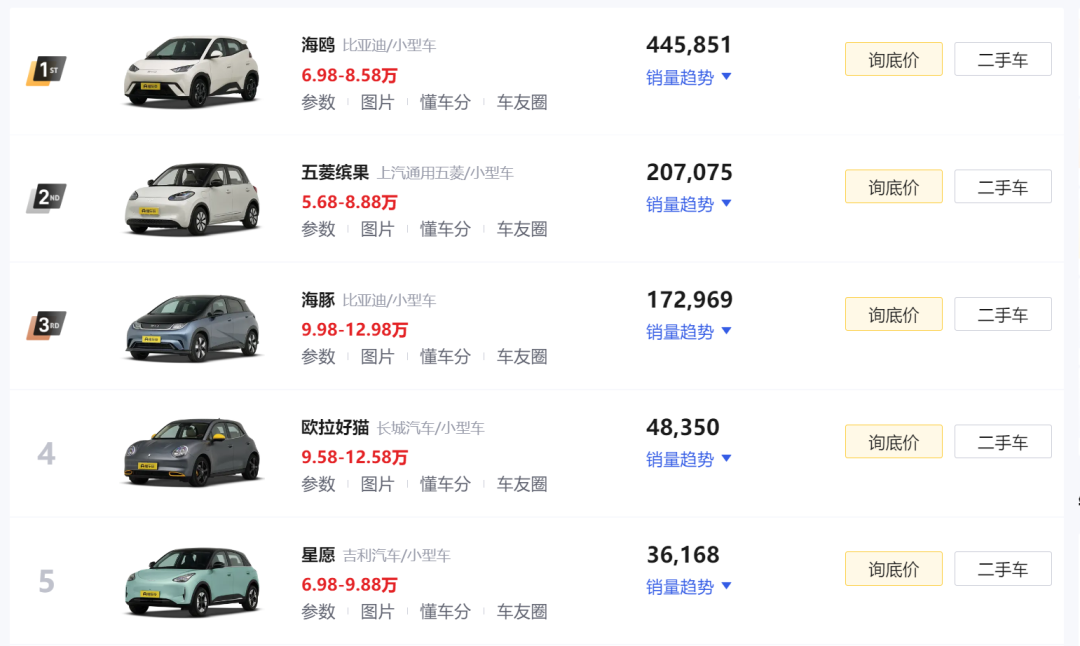1080x646 pixels.
Task: Open 车友圈 link under 欧拉好猫
Action: (522, 484)
